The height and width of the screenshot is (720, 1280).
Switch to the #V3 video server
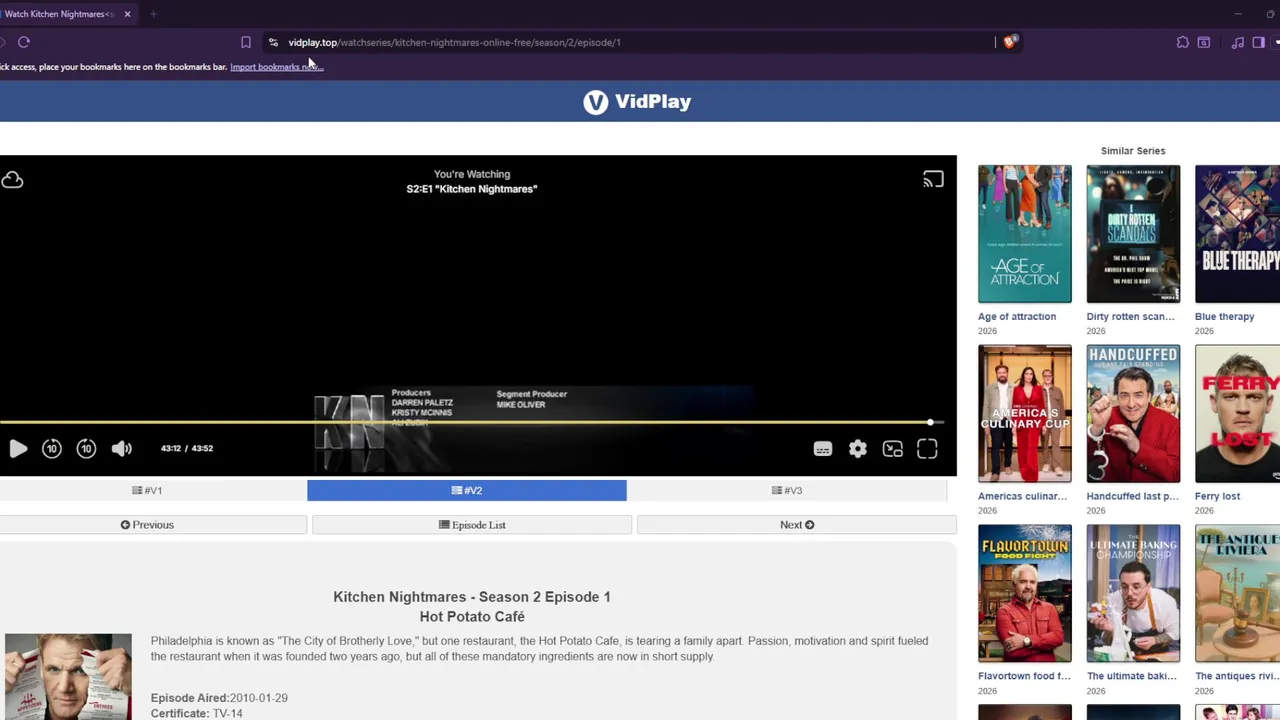point(787,490)
